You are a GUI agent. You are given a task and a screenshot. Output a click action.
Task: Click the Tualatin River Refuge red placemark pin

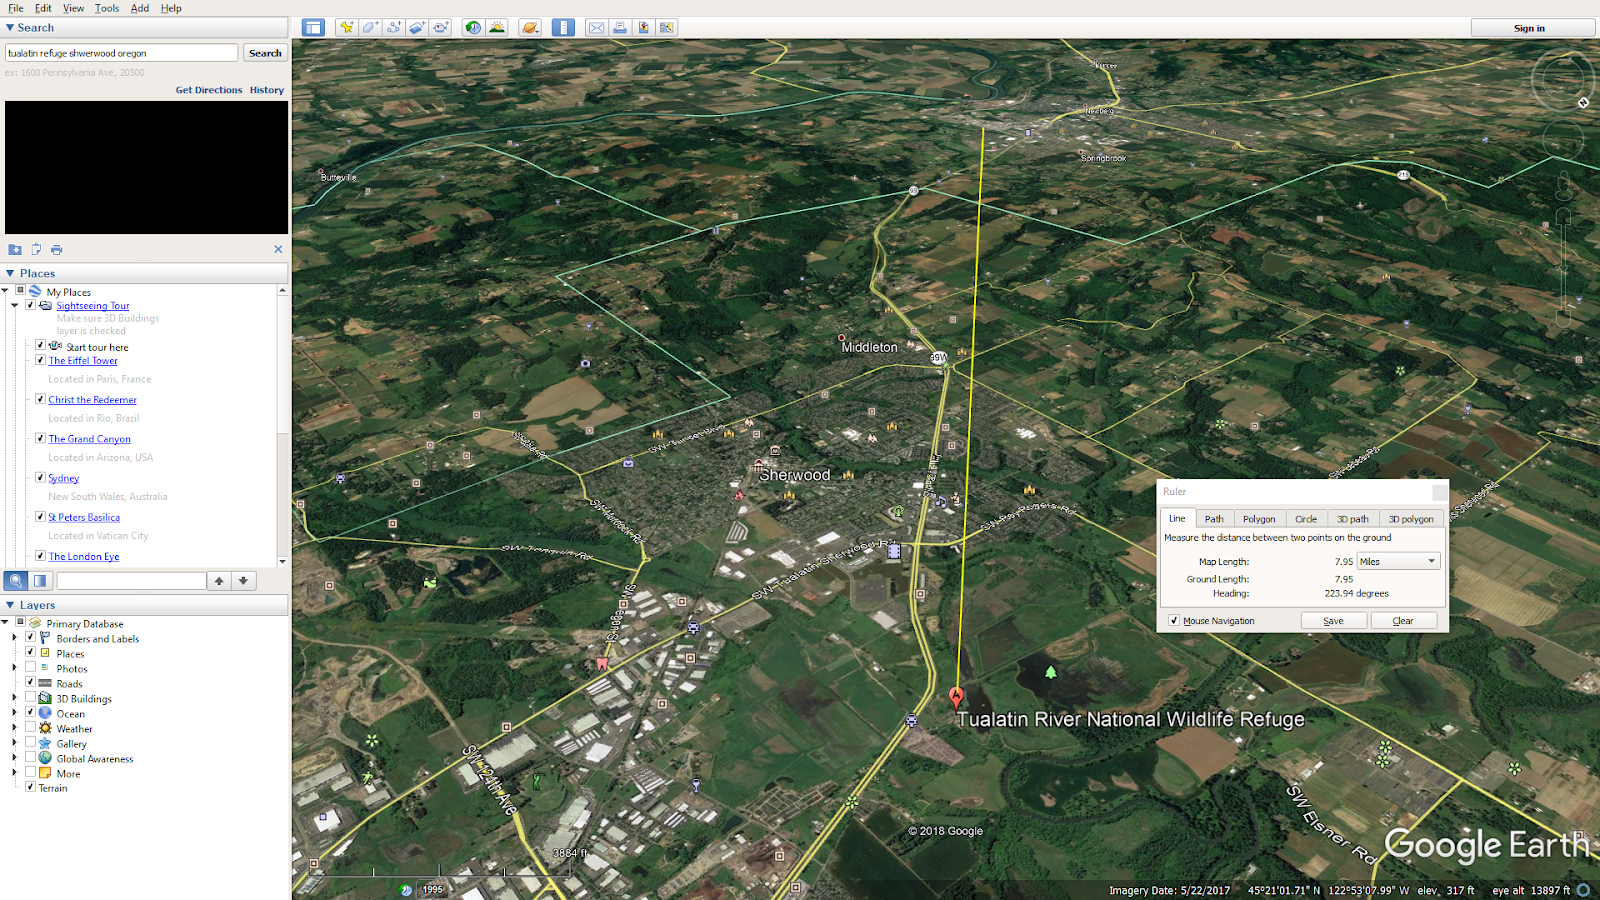956,697
